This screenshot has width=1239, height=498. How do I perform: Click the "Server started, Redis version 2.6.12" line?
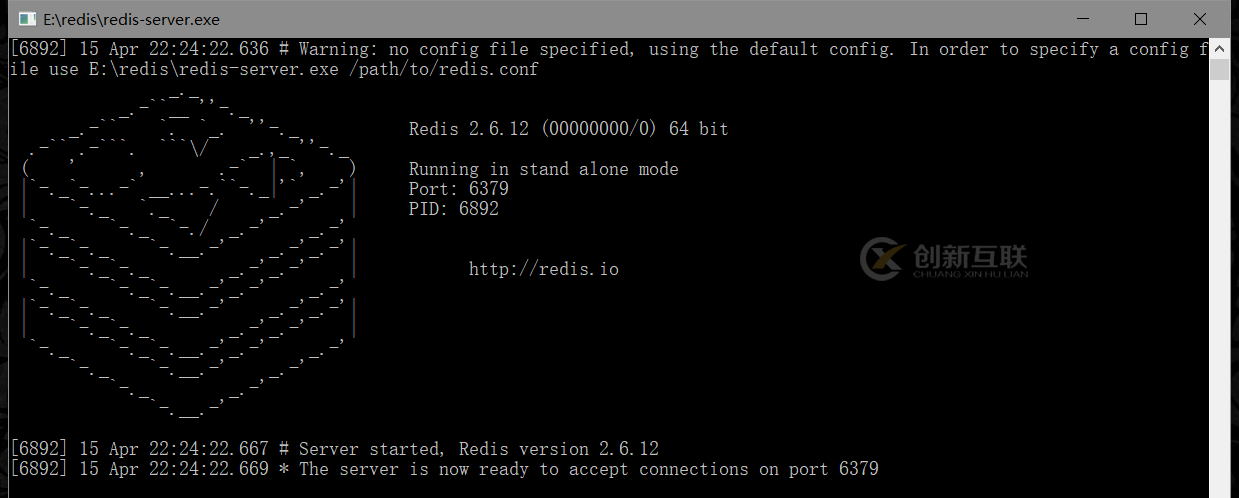[x=478, y=449]
